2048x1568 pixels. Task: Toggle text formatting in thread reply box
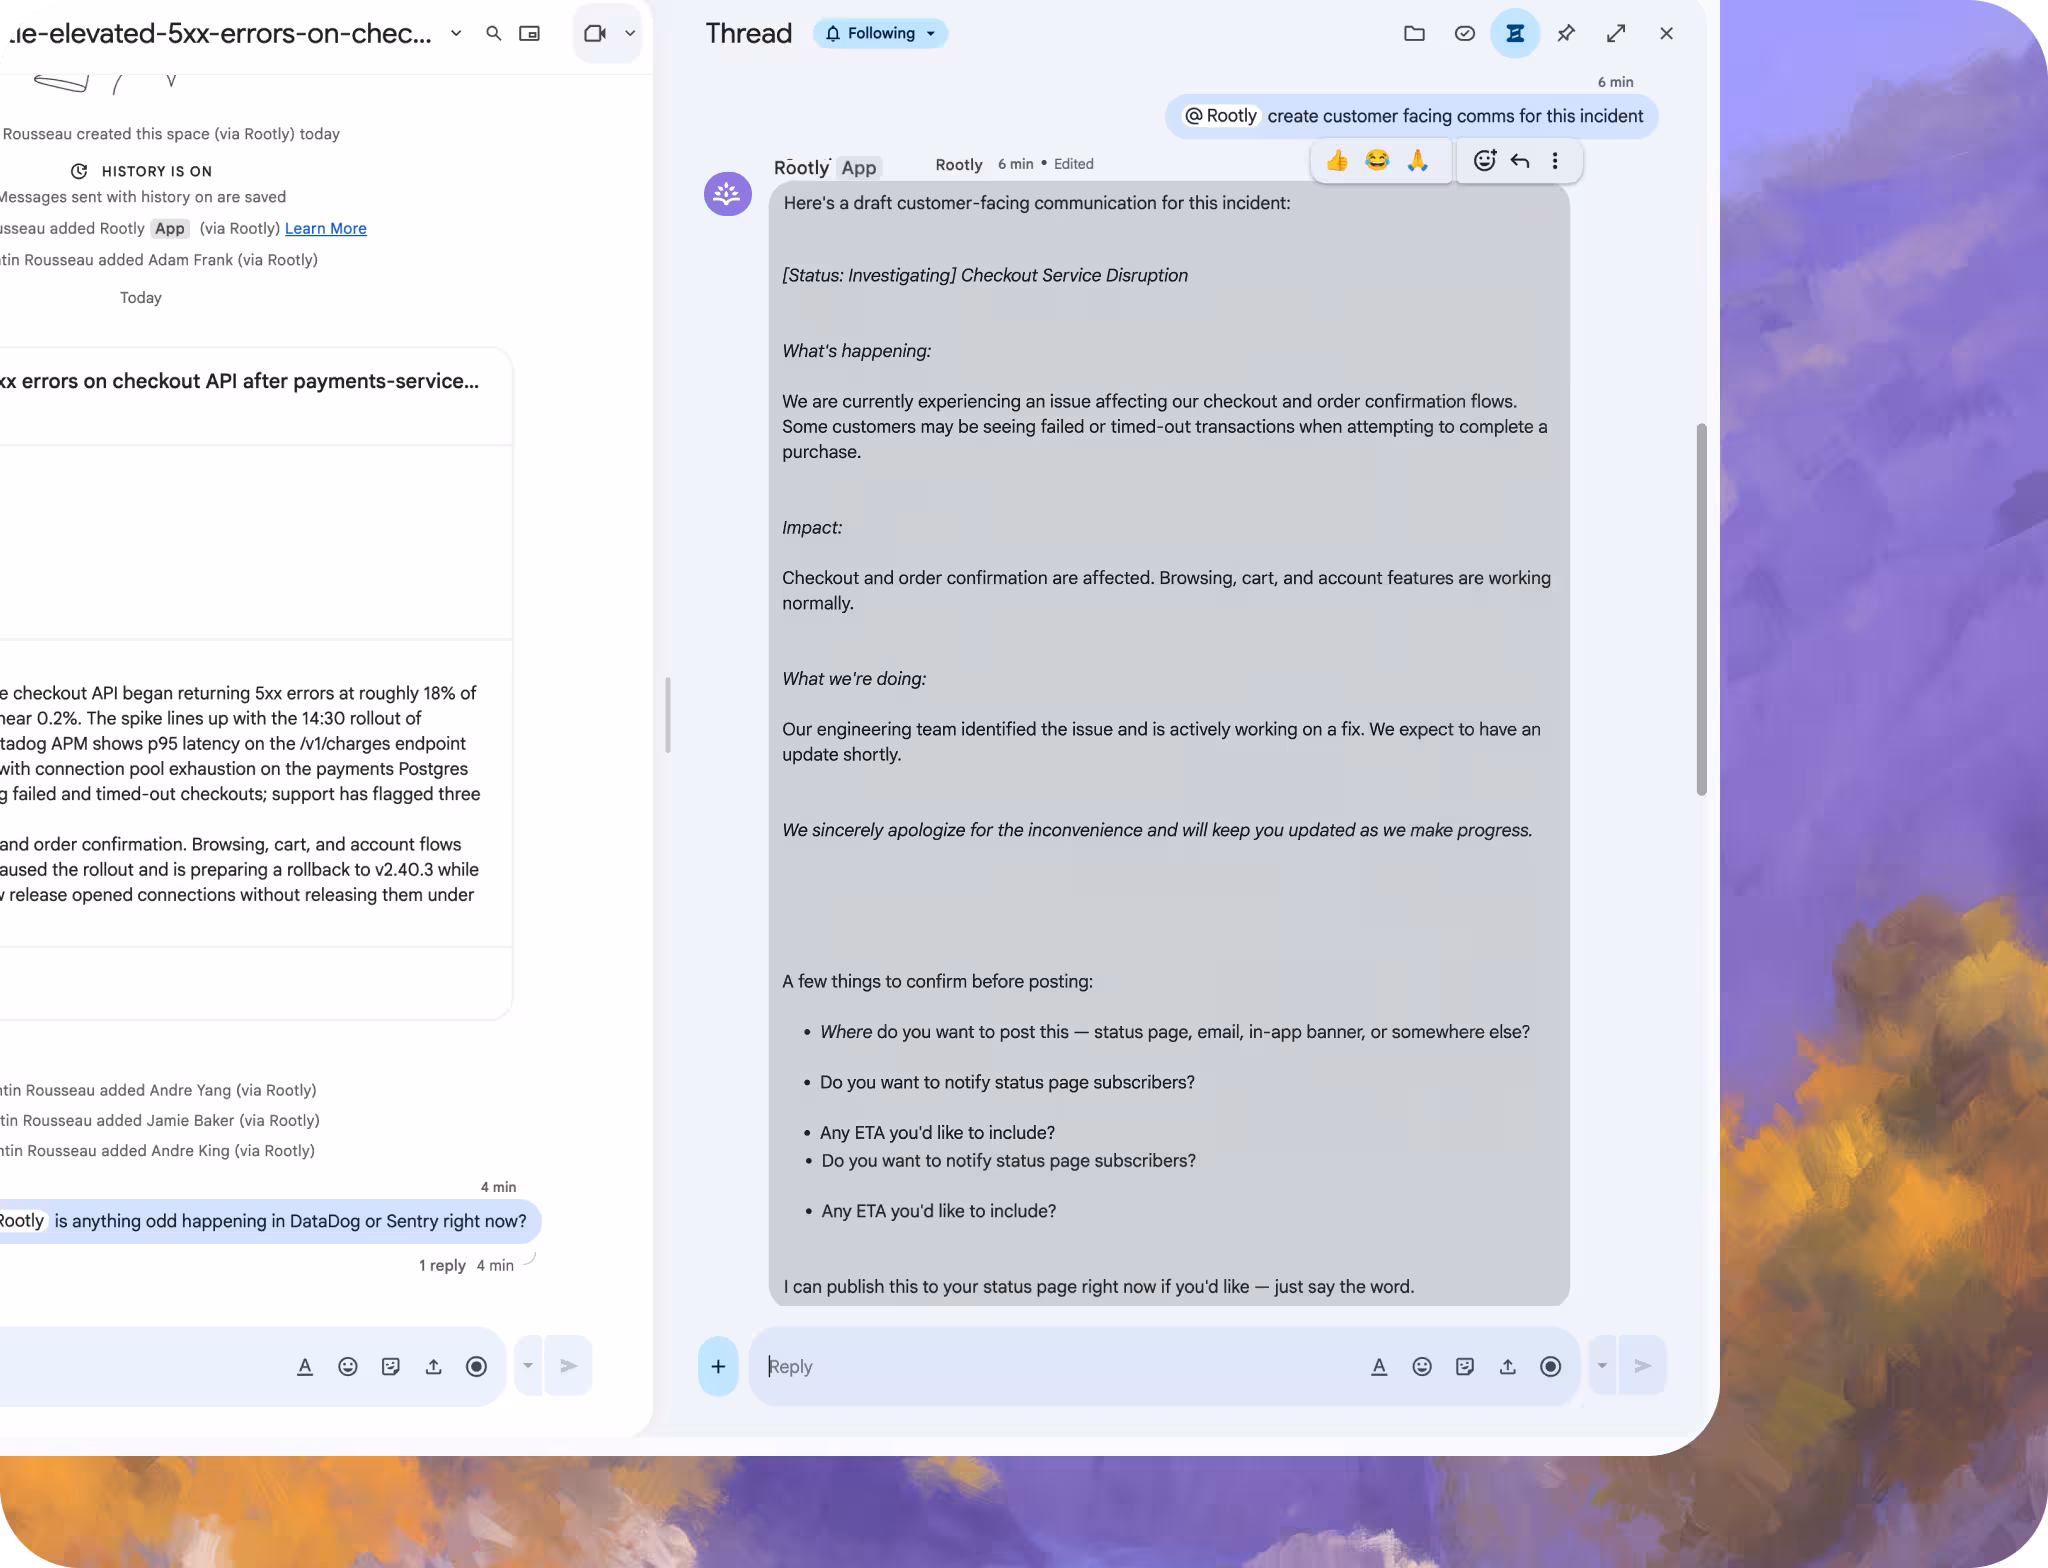(1379, 1366)
